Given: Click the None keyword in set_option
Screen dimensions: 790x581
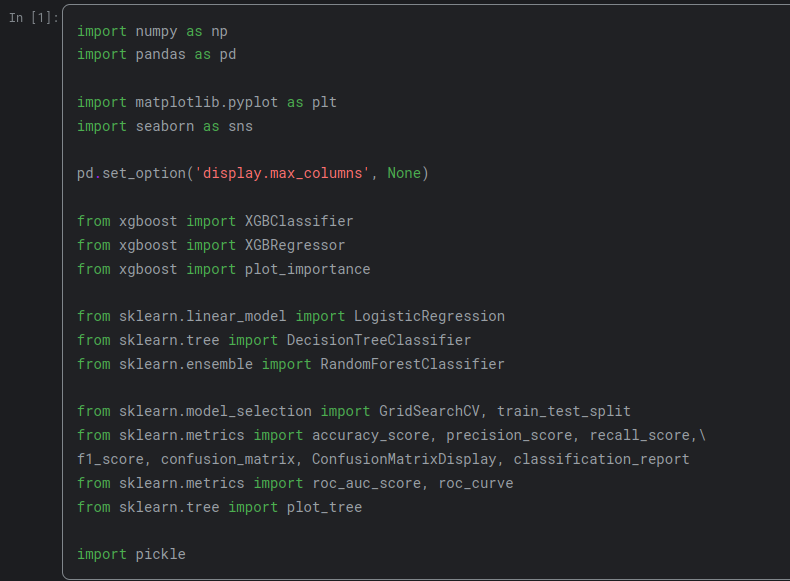Looking at the screenshot, I should 403,173.
